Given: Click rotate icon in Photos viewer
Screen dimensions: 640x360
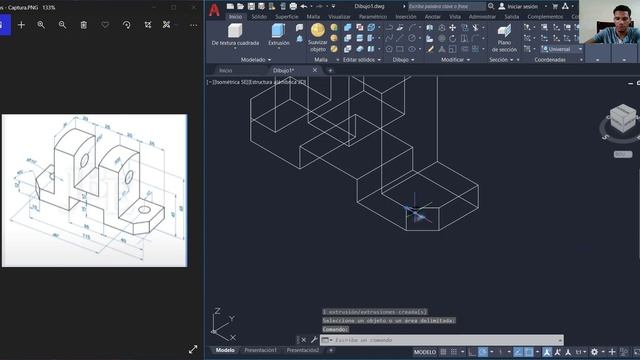Looking at the screenshot, I should tap(127, 25).
